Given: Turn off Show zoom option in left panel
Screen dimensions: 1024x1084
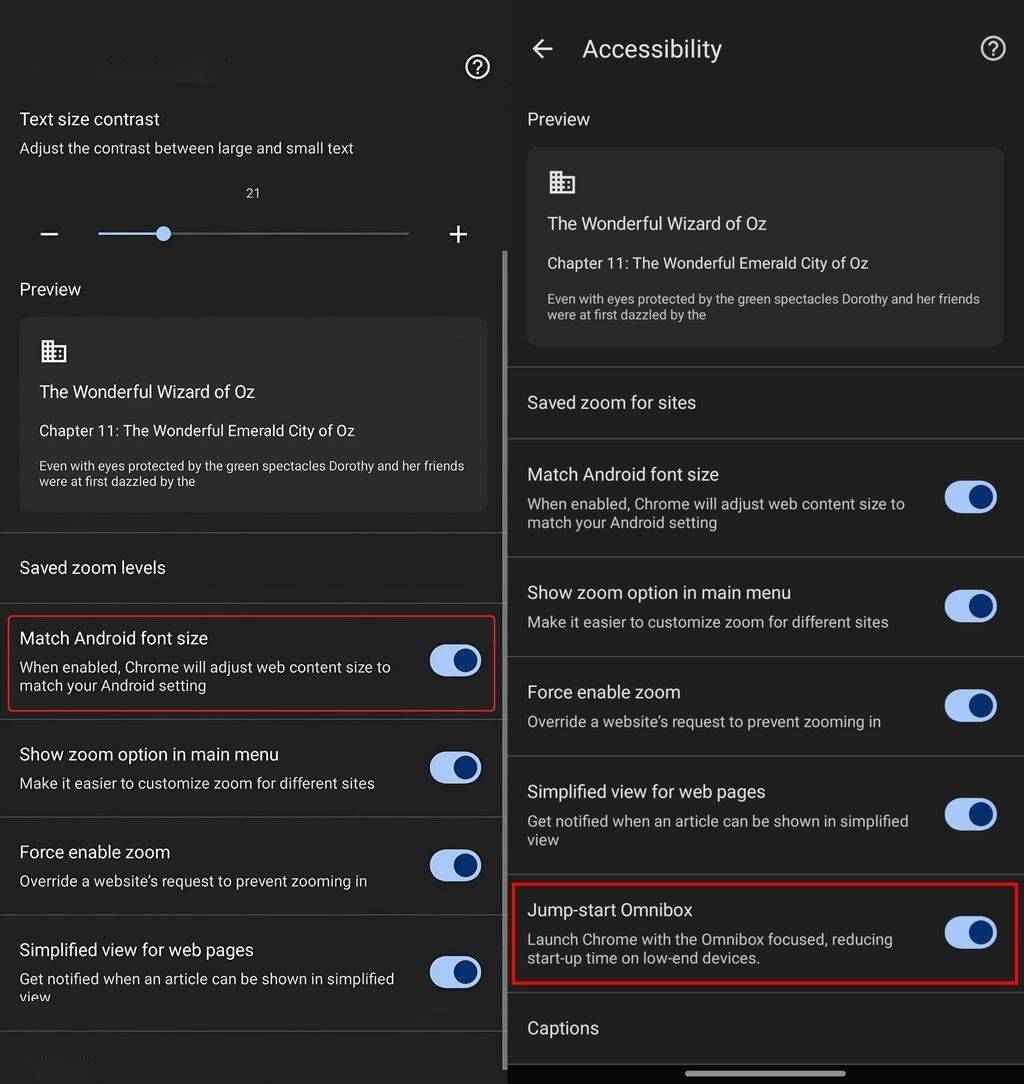Looking at the screenshot, I should pyautogui.click(x=455, y=768).
